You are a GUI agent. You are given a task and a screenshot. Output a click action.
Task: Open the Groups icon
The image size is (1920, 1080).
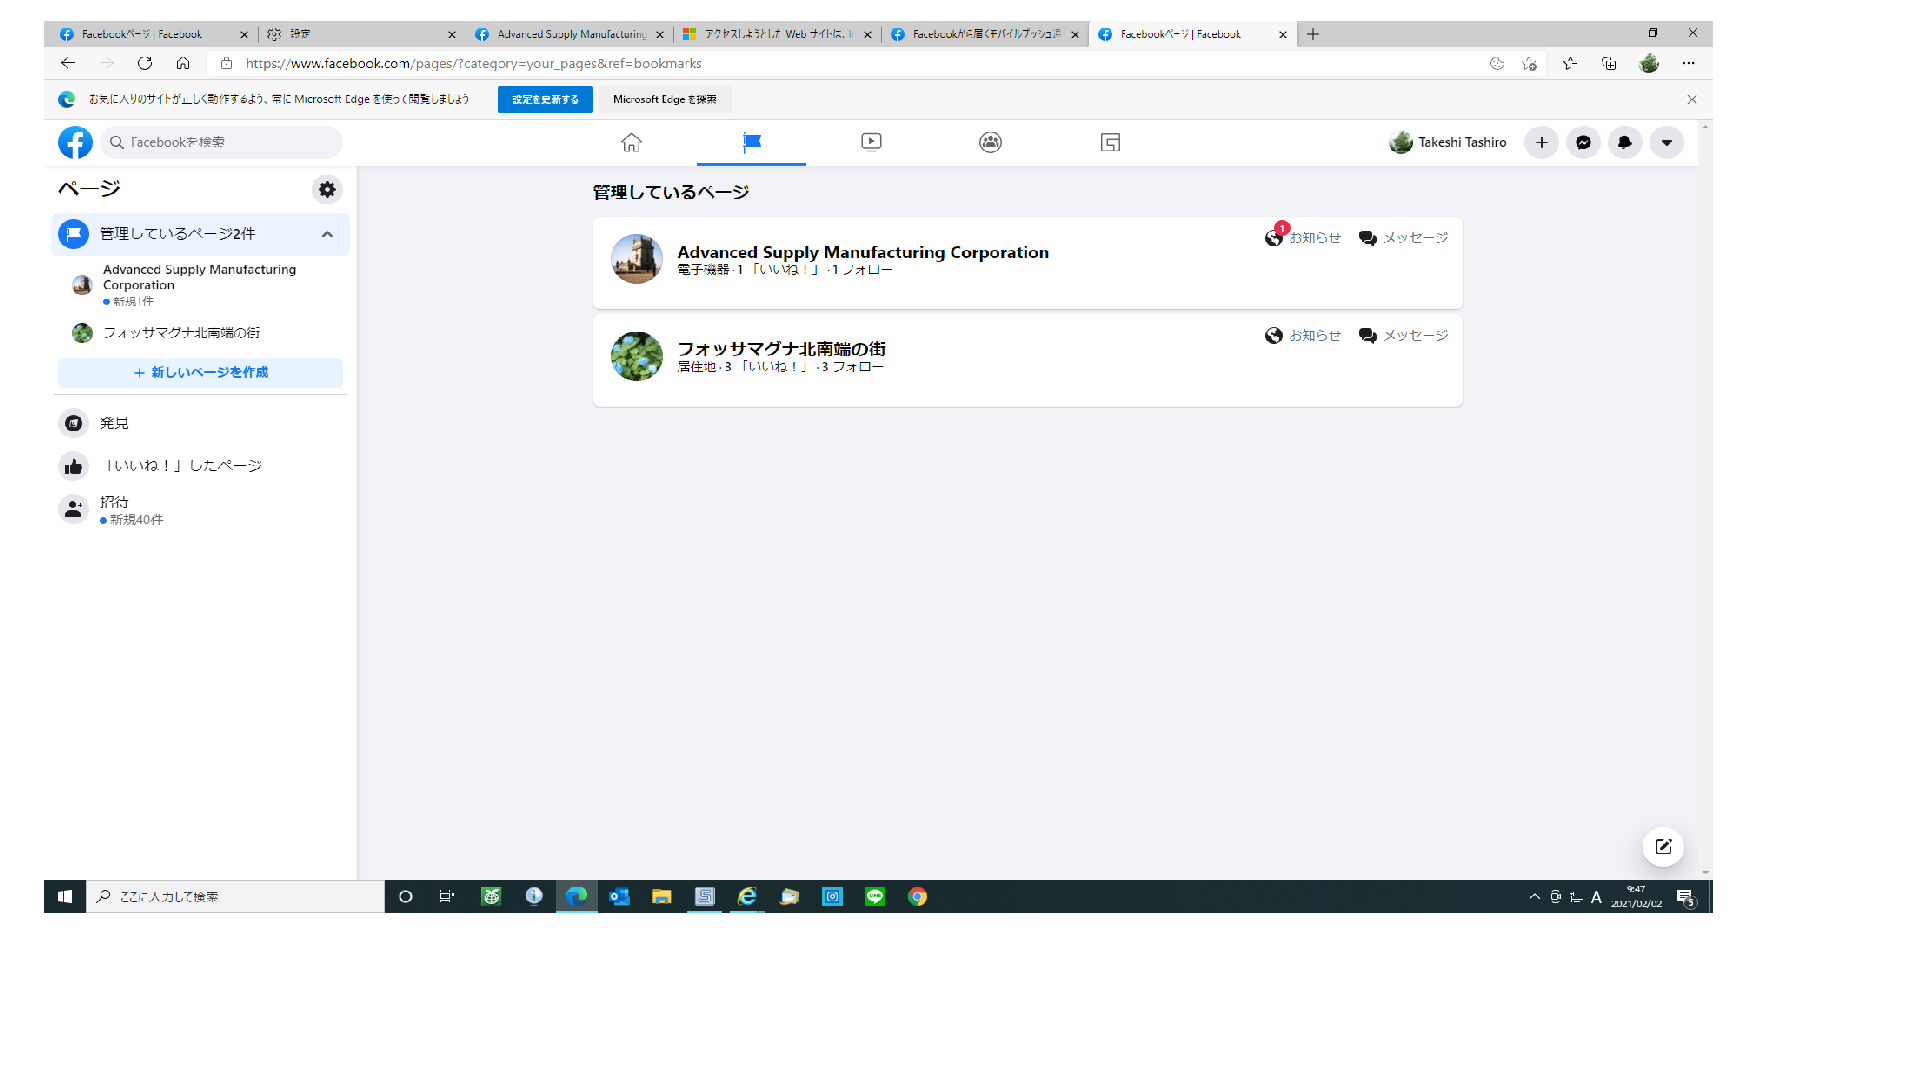point(990,142)
